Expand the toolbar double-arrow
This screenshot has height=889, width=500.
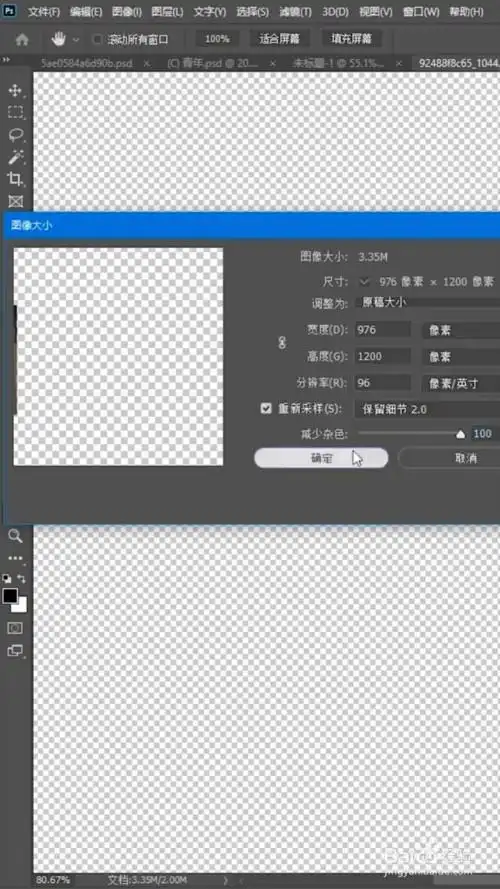tap(7, 59)
